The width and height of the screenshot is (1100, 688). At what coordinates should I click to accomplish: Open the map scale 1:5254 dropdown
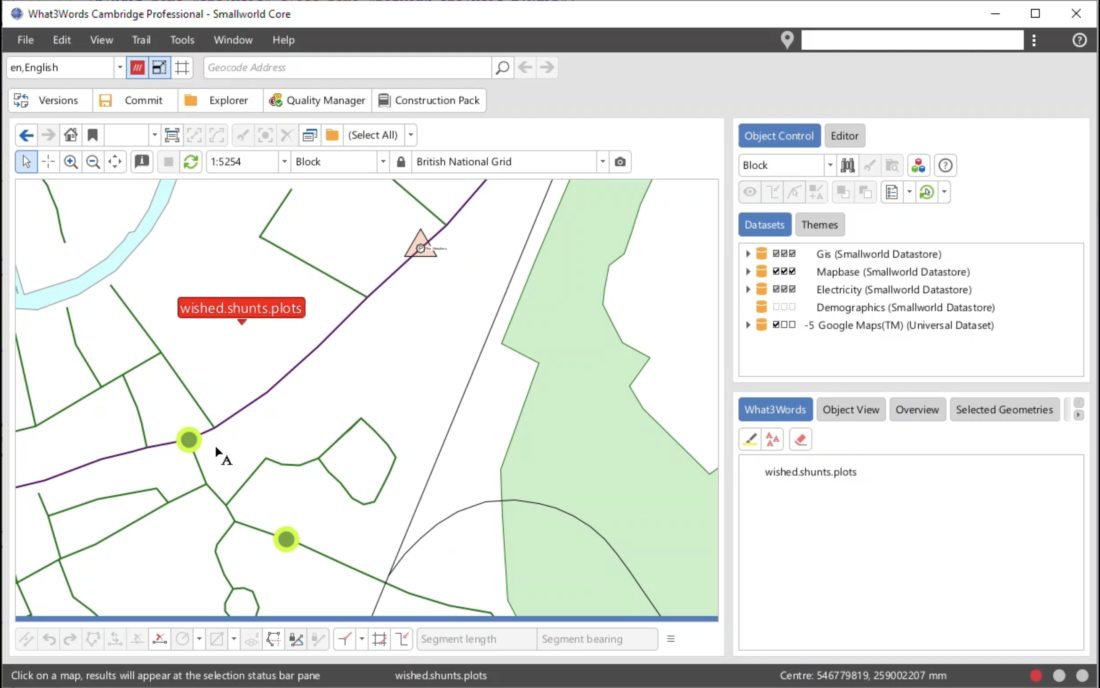pos(284,161)
